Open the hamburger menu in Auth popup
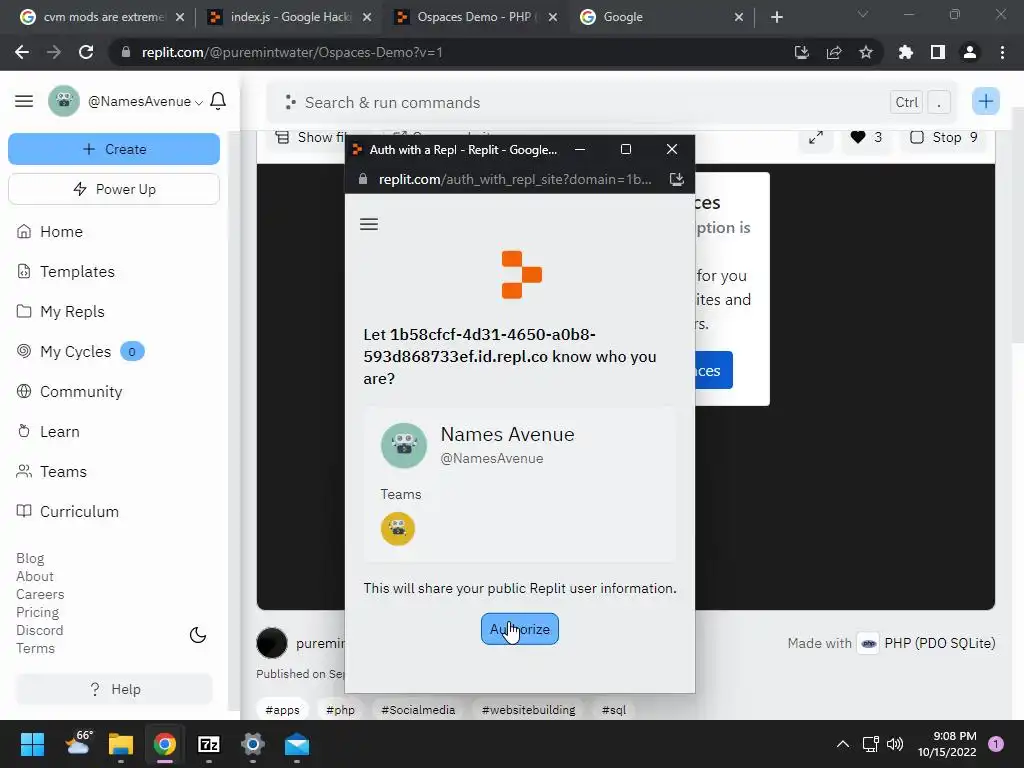1024x768 pixels. 369,225
